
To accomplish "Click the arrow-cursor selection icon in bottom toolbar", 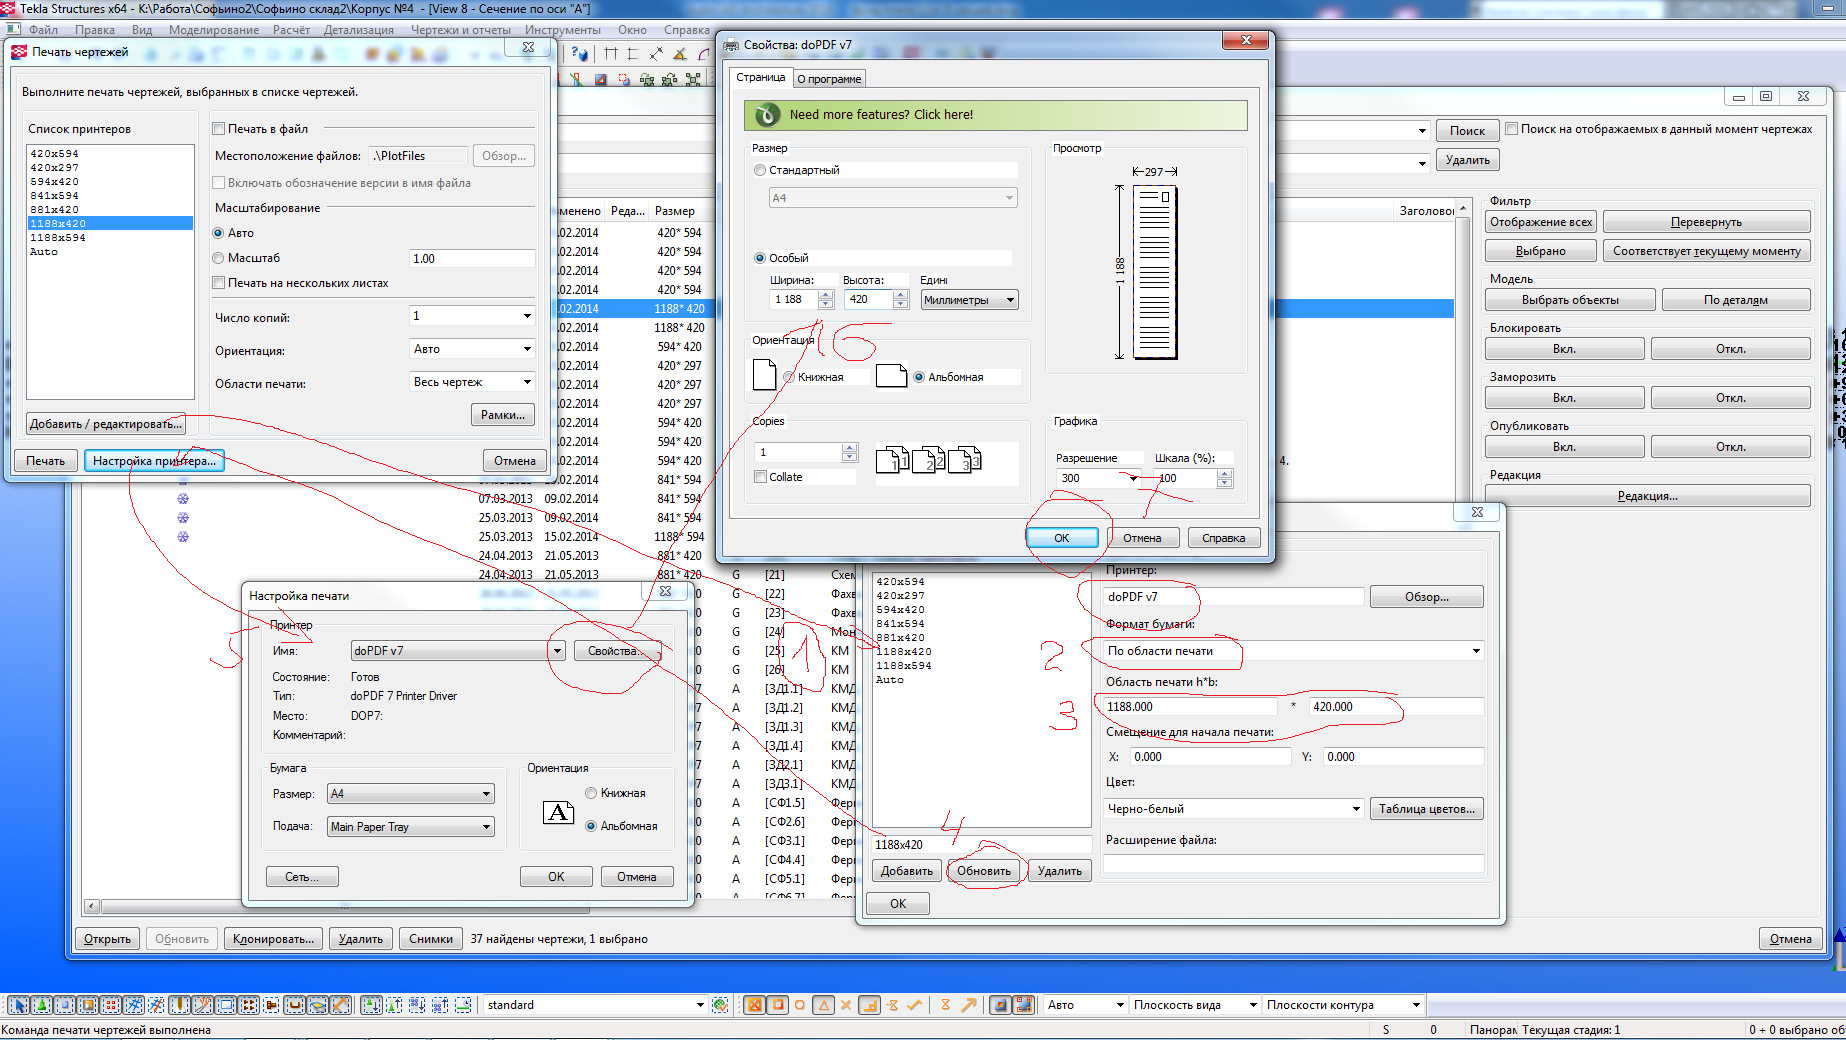I will tap(18, 1005).
